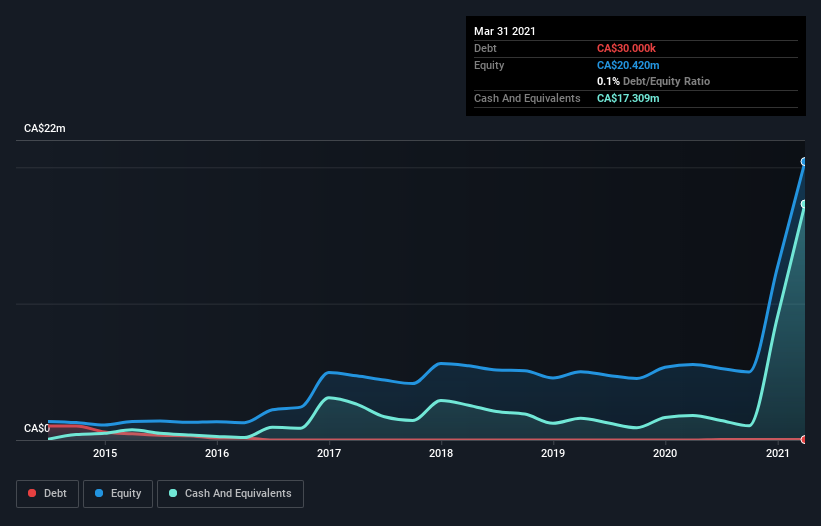Click the 2018 x-axis label

pyautogui.click(x=441, y=453)
